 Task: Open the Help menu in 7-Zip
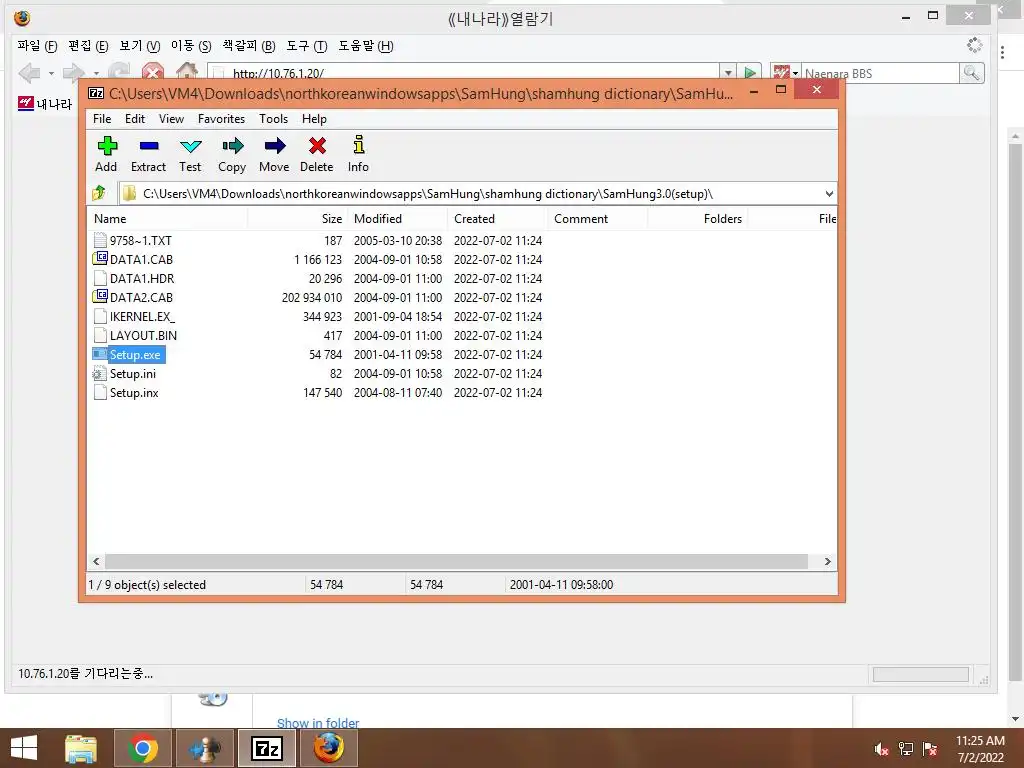[314, 119]
